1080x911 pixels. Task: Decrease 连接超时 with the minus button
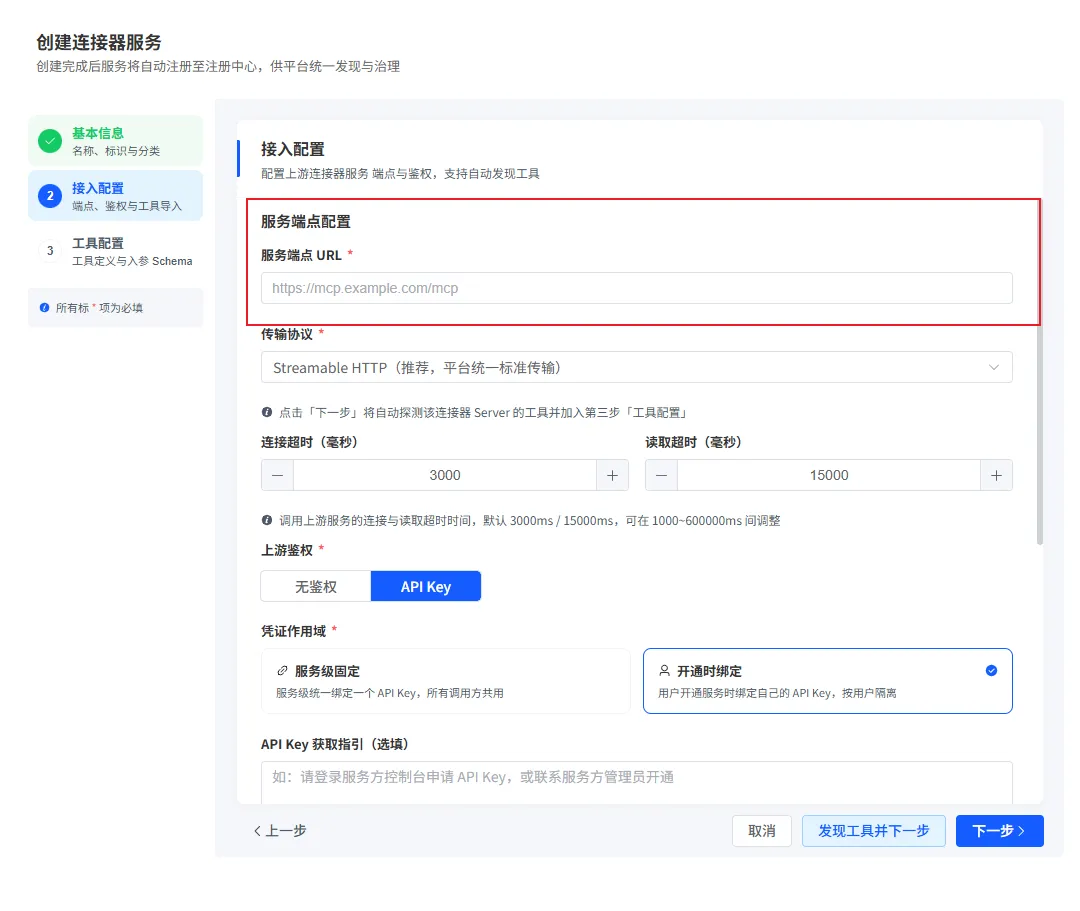coord(278,475)
